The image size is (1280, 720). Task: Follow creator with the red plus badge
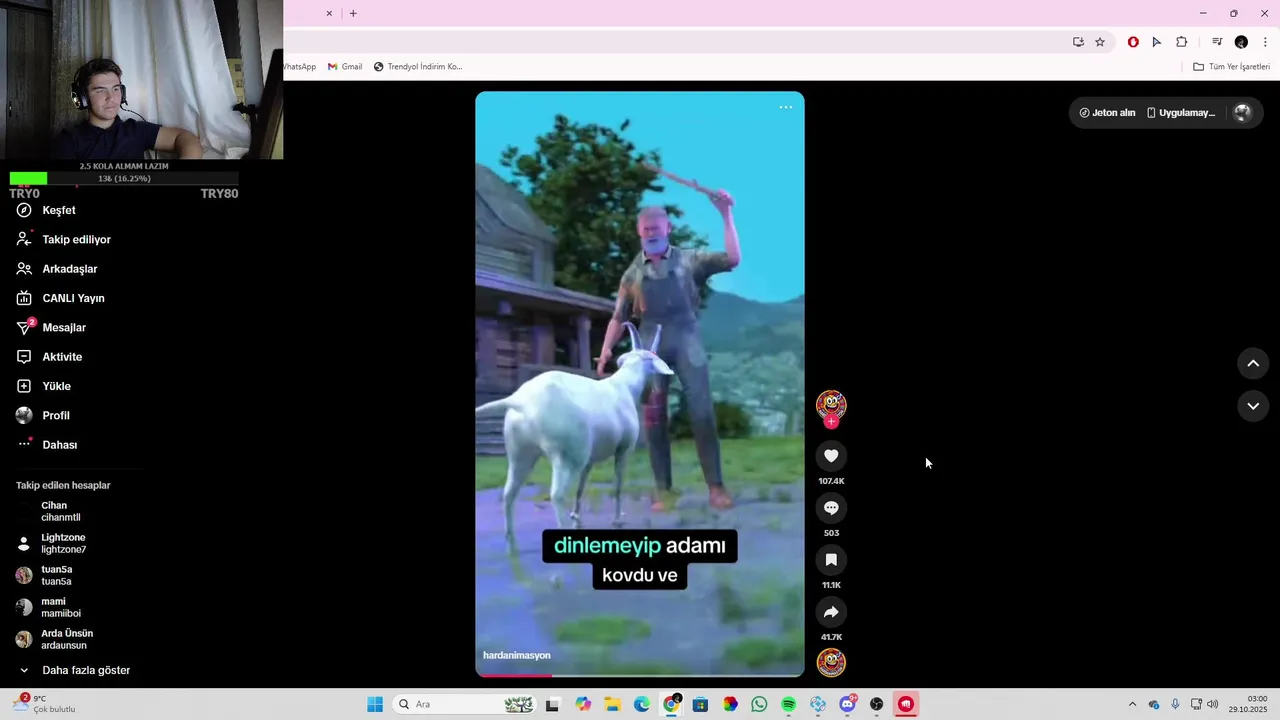coord(831,422)
